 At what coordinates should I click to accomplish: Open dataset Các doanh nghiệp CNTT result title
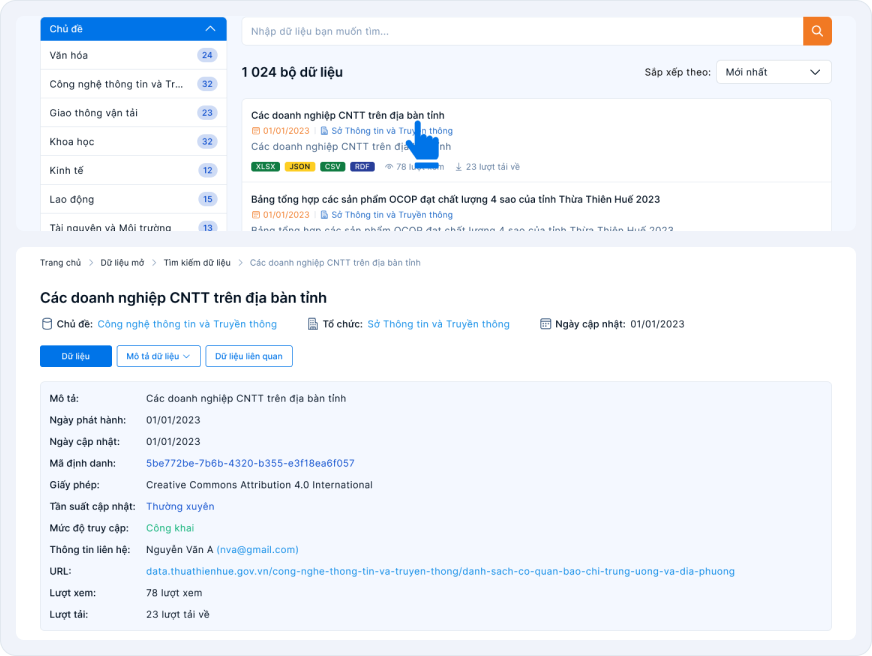point(348,116)
